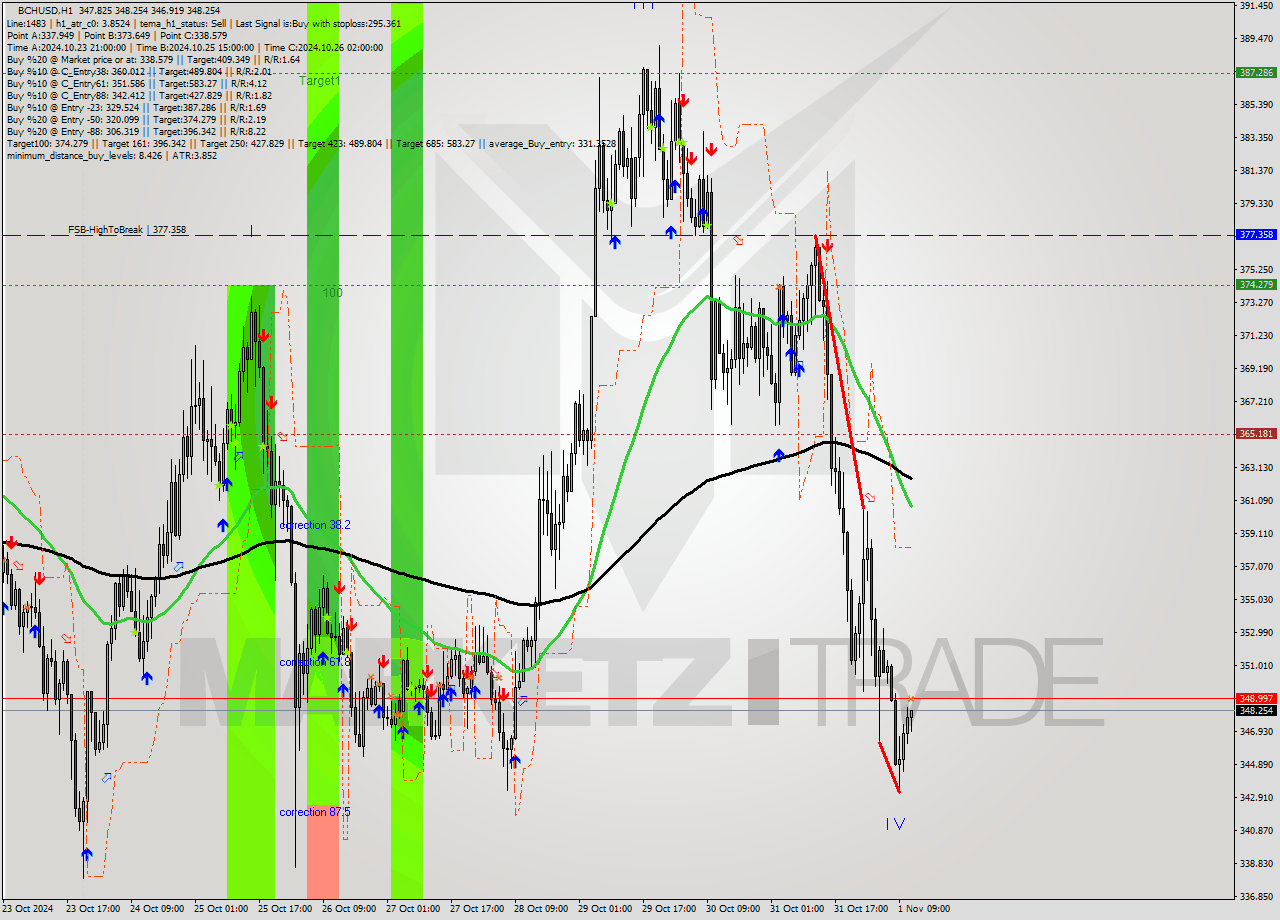Click the red 365.181 price tag

[1256, 434]
